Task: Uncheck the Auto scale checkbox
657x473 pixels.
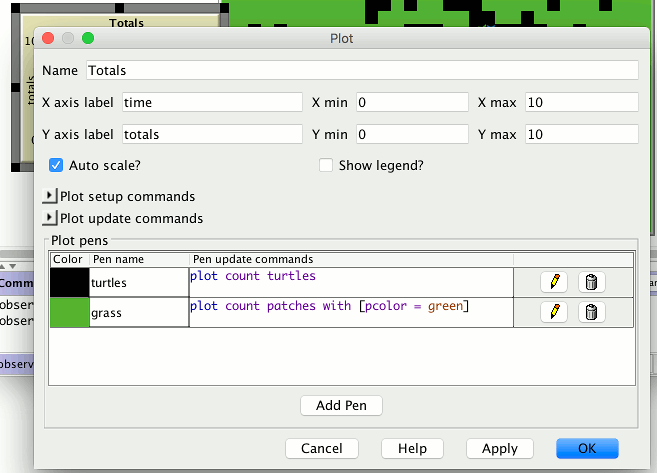Action: click(57, 165)
